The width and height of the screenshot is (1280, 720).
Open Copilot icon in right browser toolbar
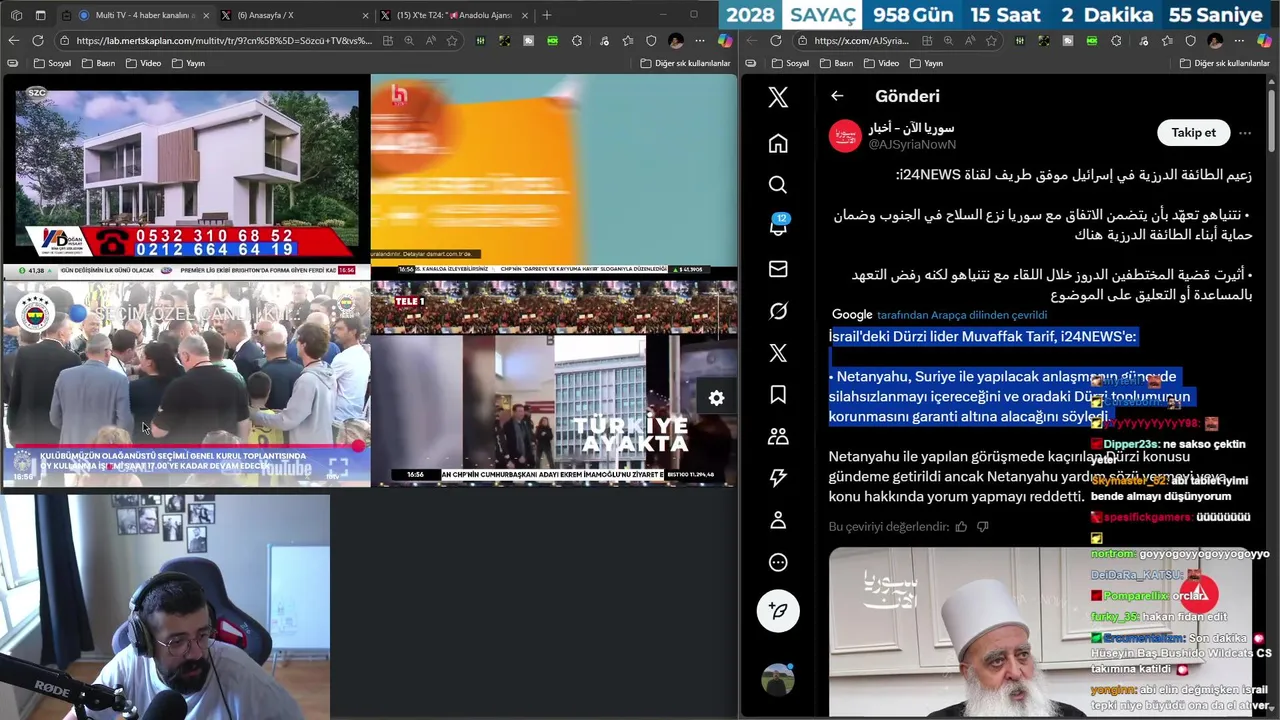pos(1263,41)
